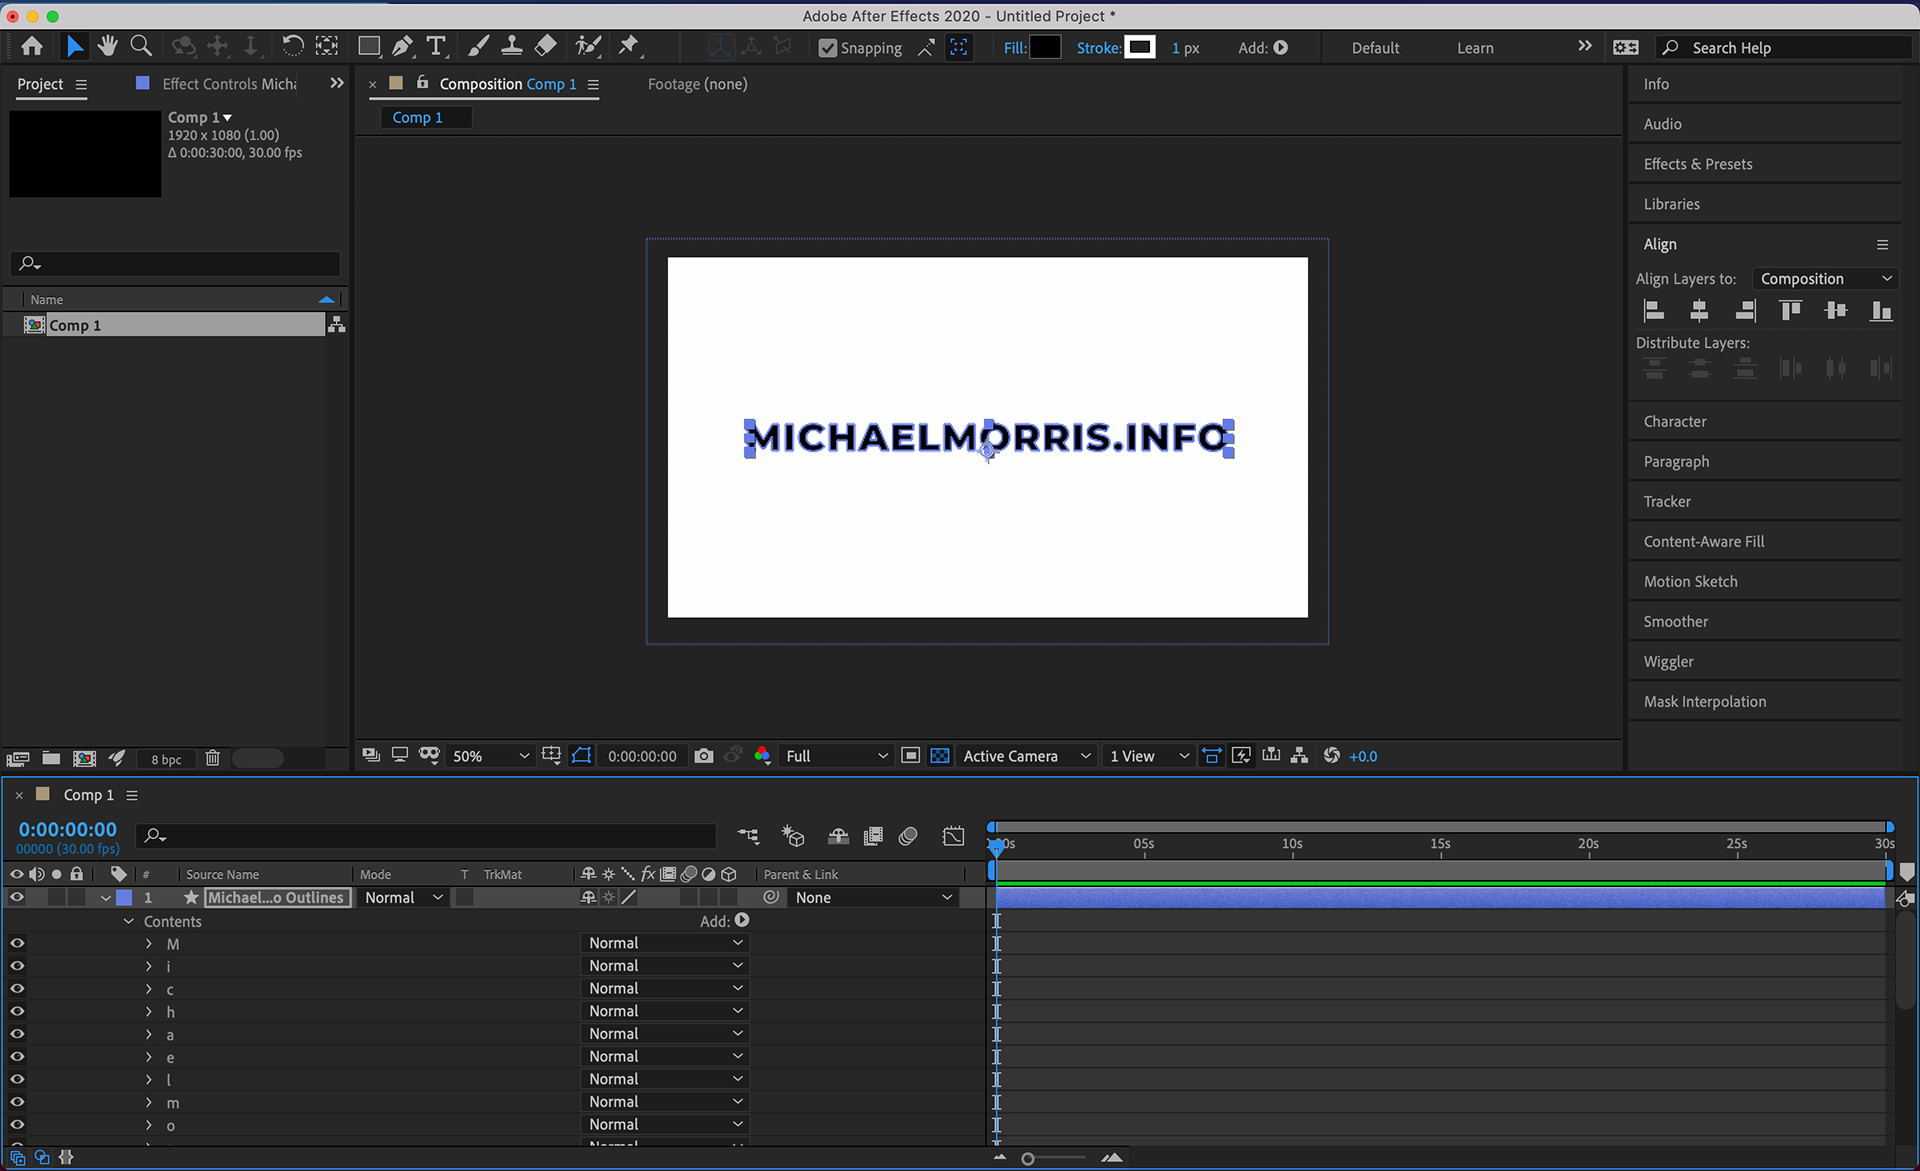Align layers to bottom edge
Viewport: 1920px width, 1171px height.
(1881, 311)
